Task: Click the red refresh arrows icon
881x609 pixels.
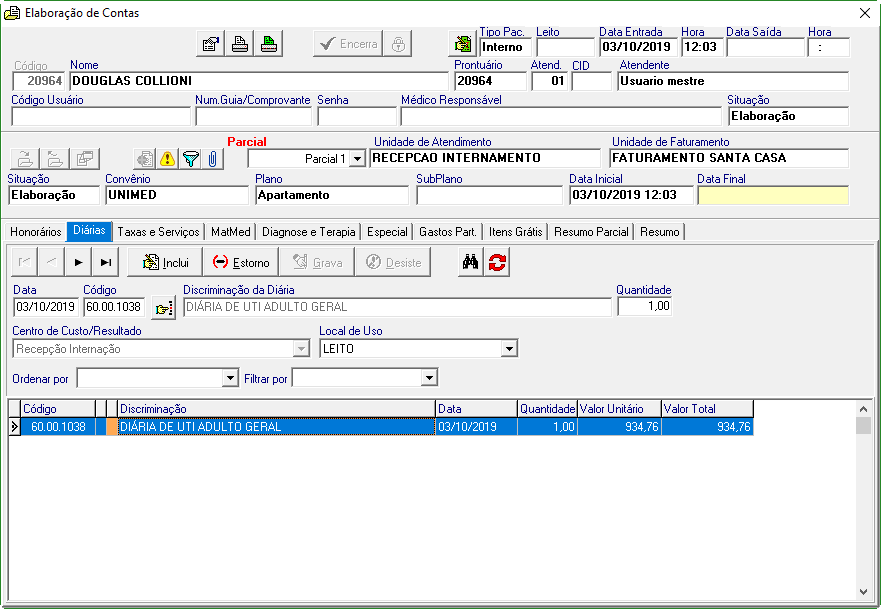Action: 497,262
